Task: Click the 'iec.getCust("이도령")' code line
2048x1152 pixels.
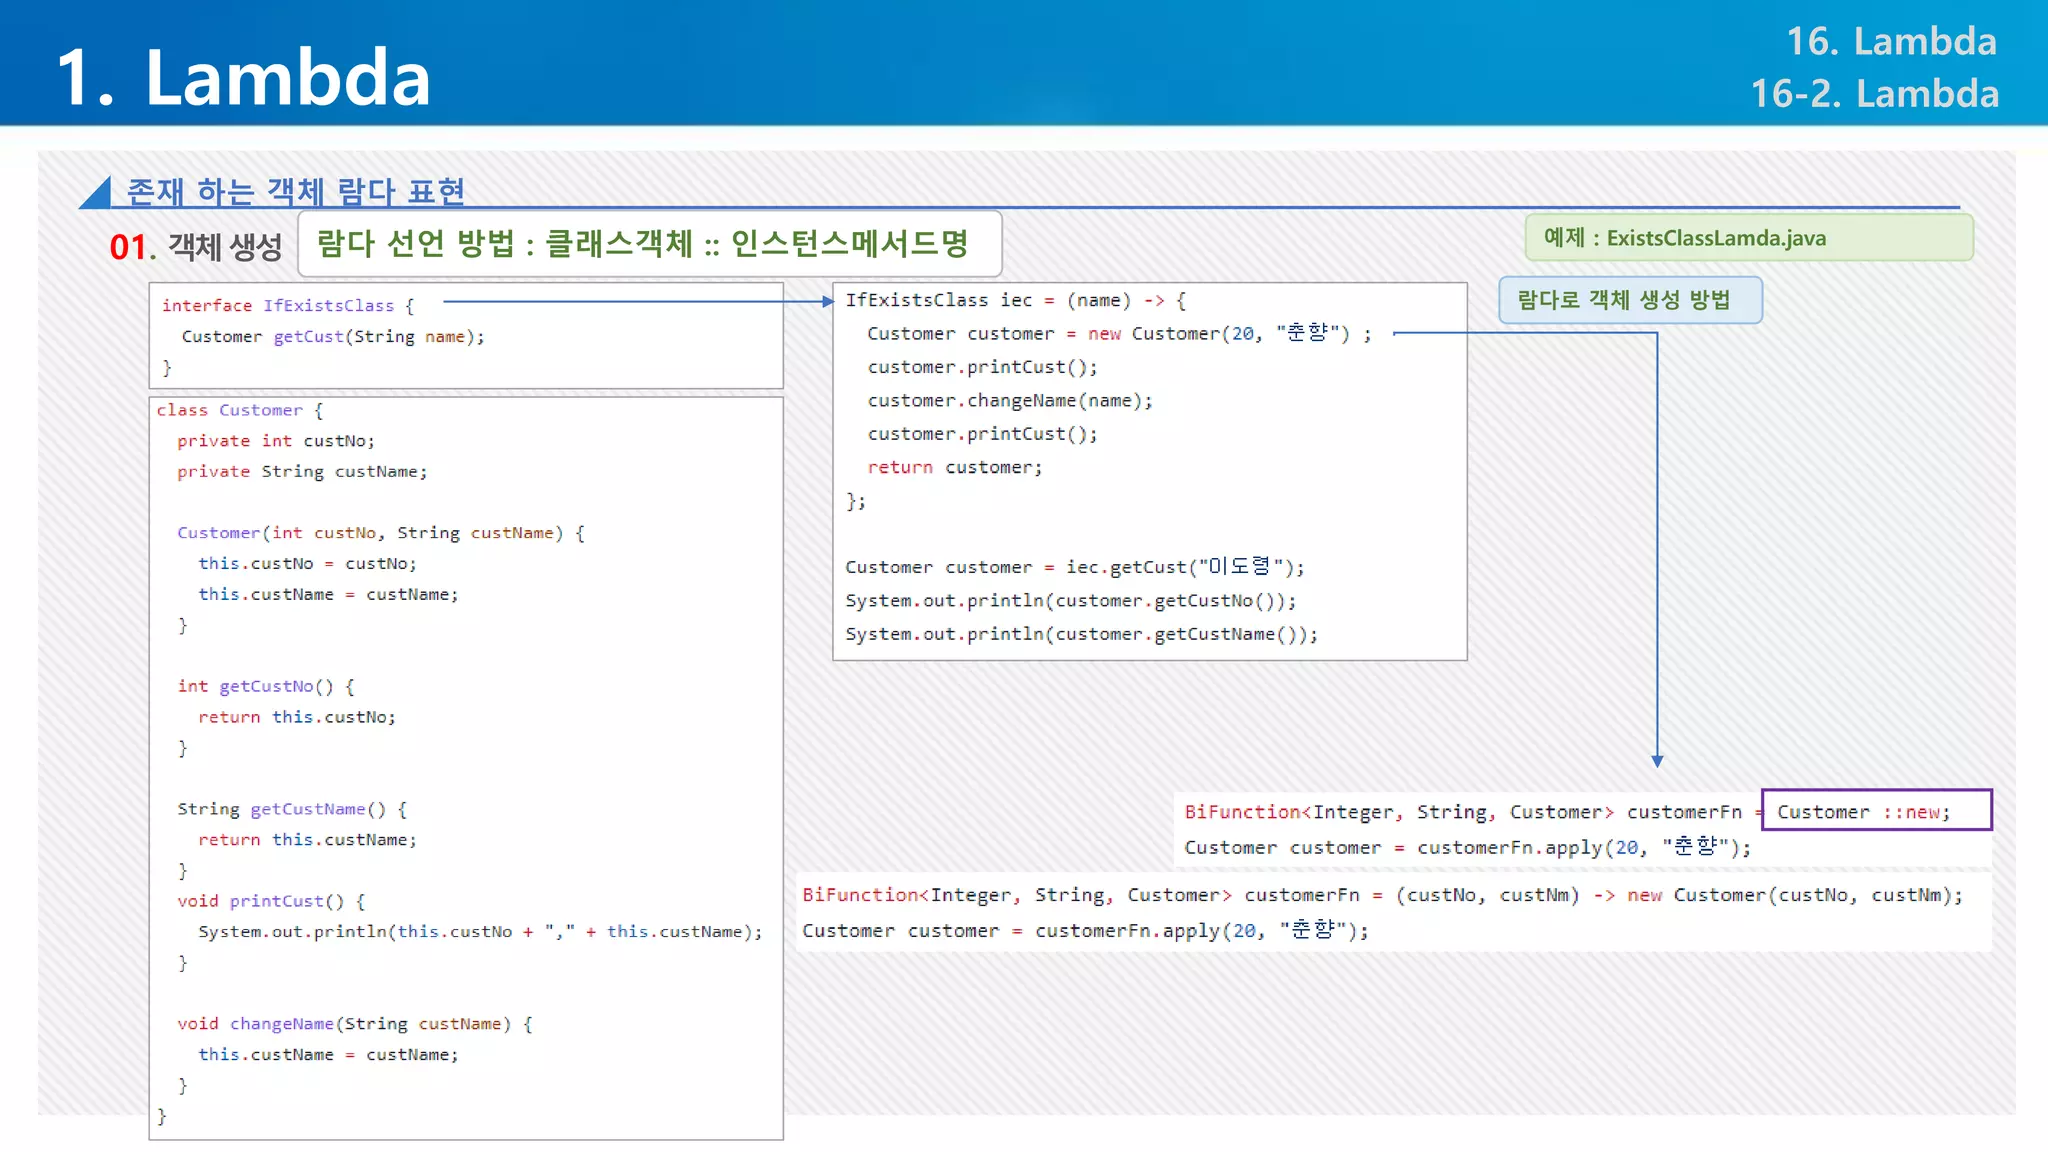Action: (x=1074, y=567)
